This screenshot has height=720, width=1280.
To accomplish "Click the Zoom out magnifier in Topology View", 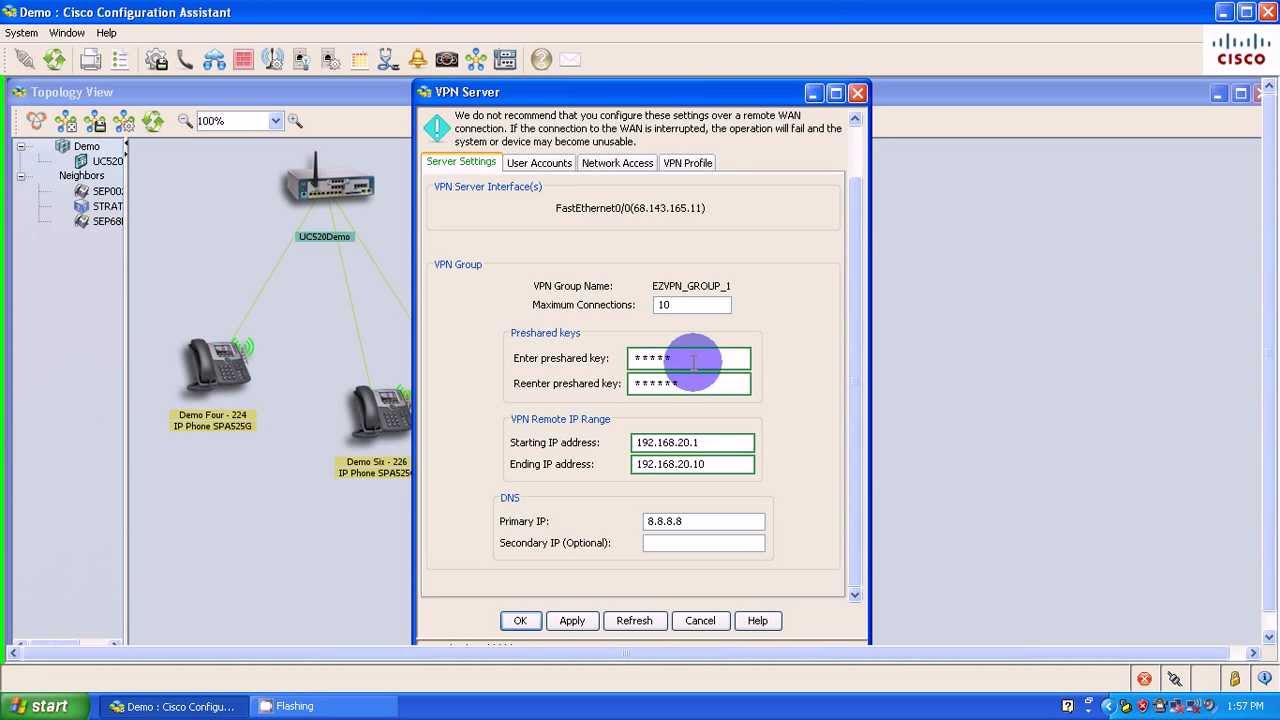I will tap(185, 121).
